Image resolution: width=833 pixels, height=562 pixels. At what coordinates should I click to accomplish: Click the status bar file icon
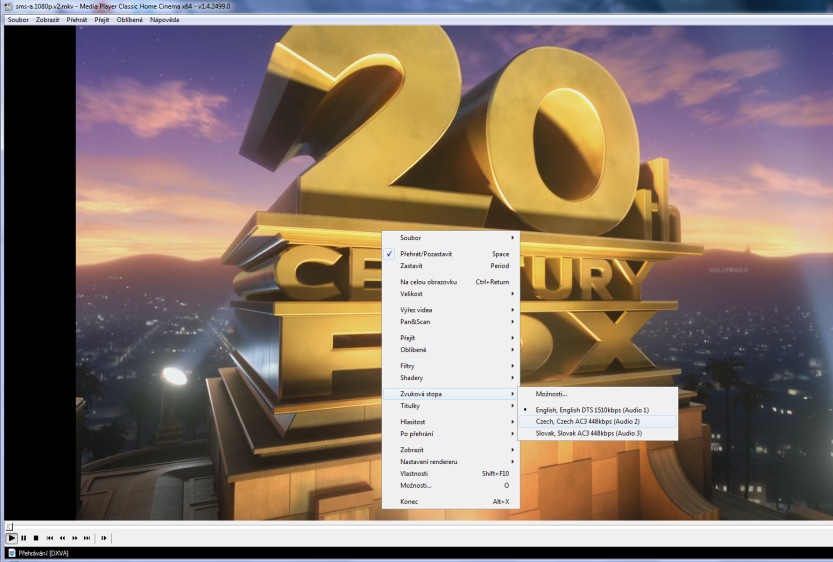pos(12,552)
